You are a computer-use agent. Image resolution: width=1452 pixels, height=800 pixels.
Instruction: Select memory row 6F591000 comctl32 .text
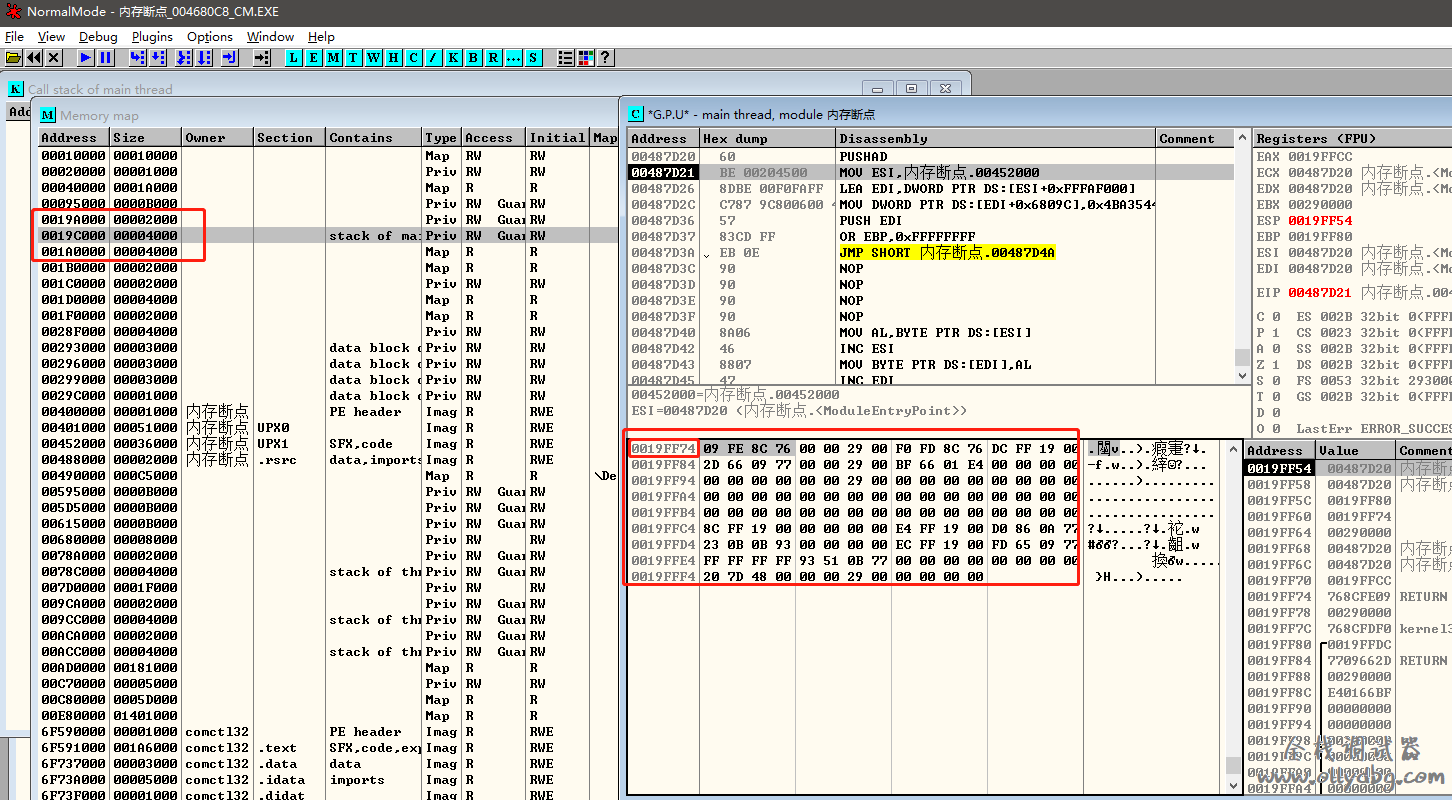pyautogui.click(x=328, y=748)
